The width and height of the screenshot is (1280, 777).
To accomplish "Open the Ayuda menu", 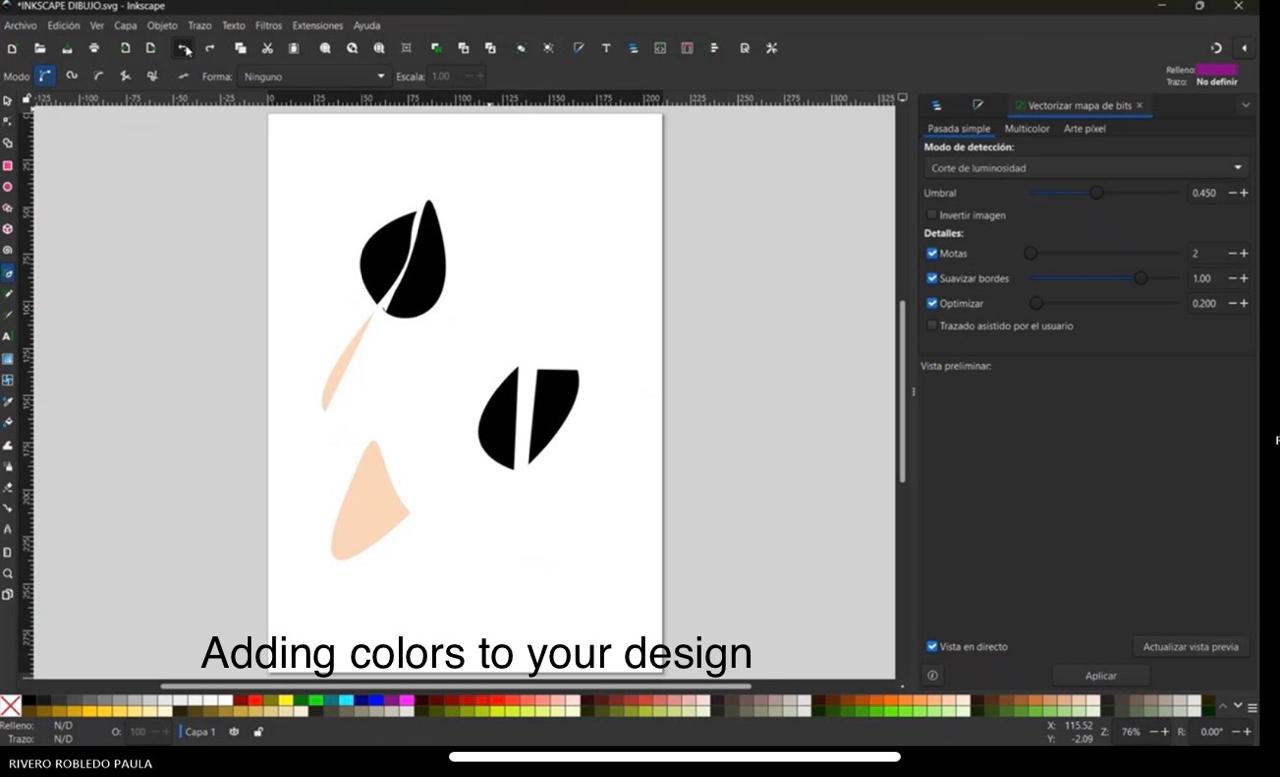I will (367, 25).
